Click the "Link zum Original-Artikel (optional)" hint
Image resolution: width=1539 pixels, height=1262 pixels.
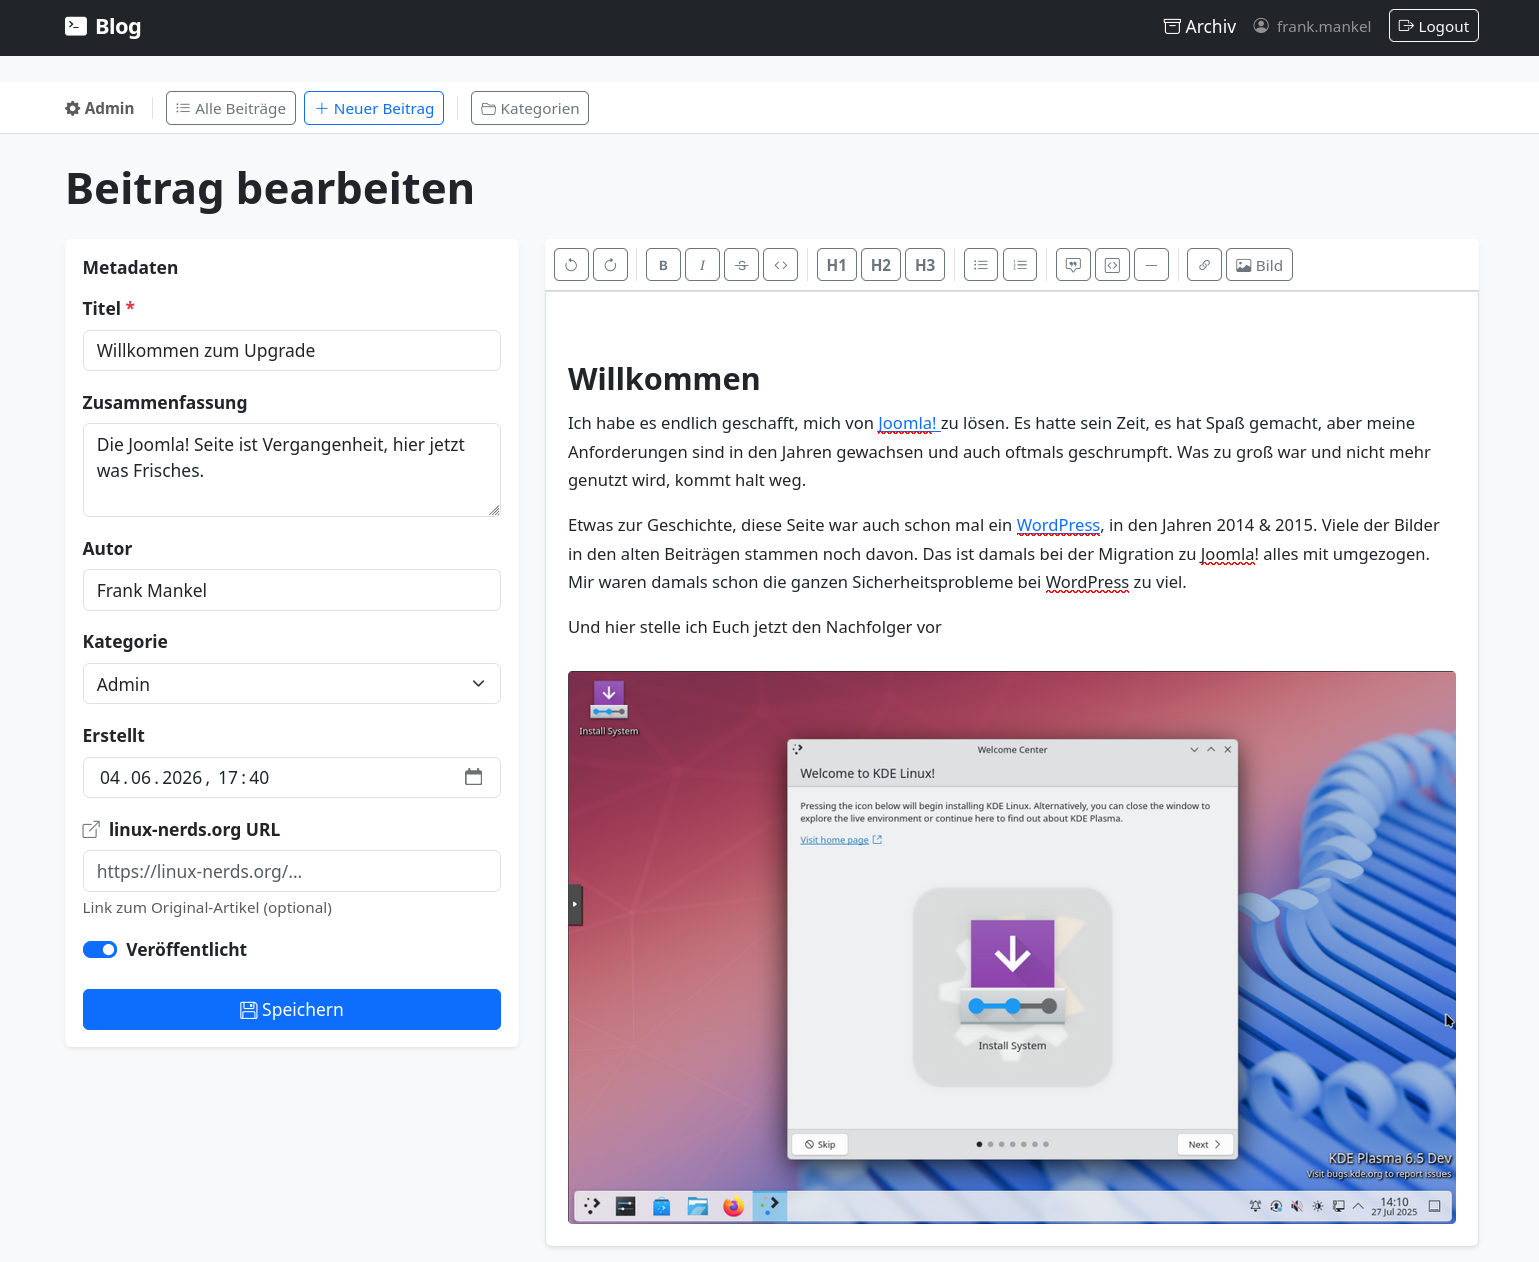click(207, 908)
